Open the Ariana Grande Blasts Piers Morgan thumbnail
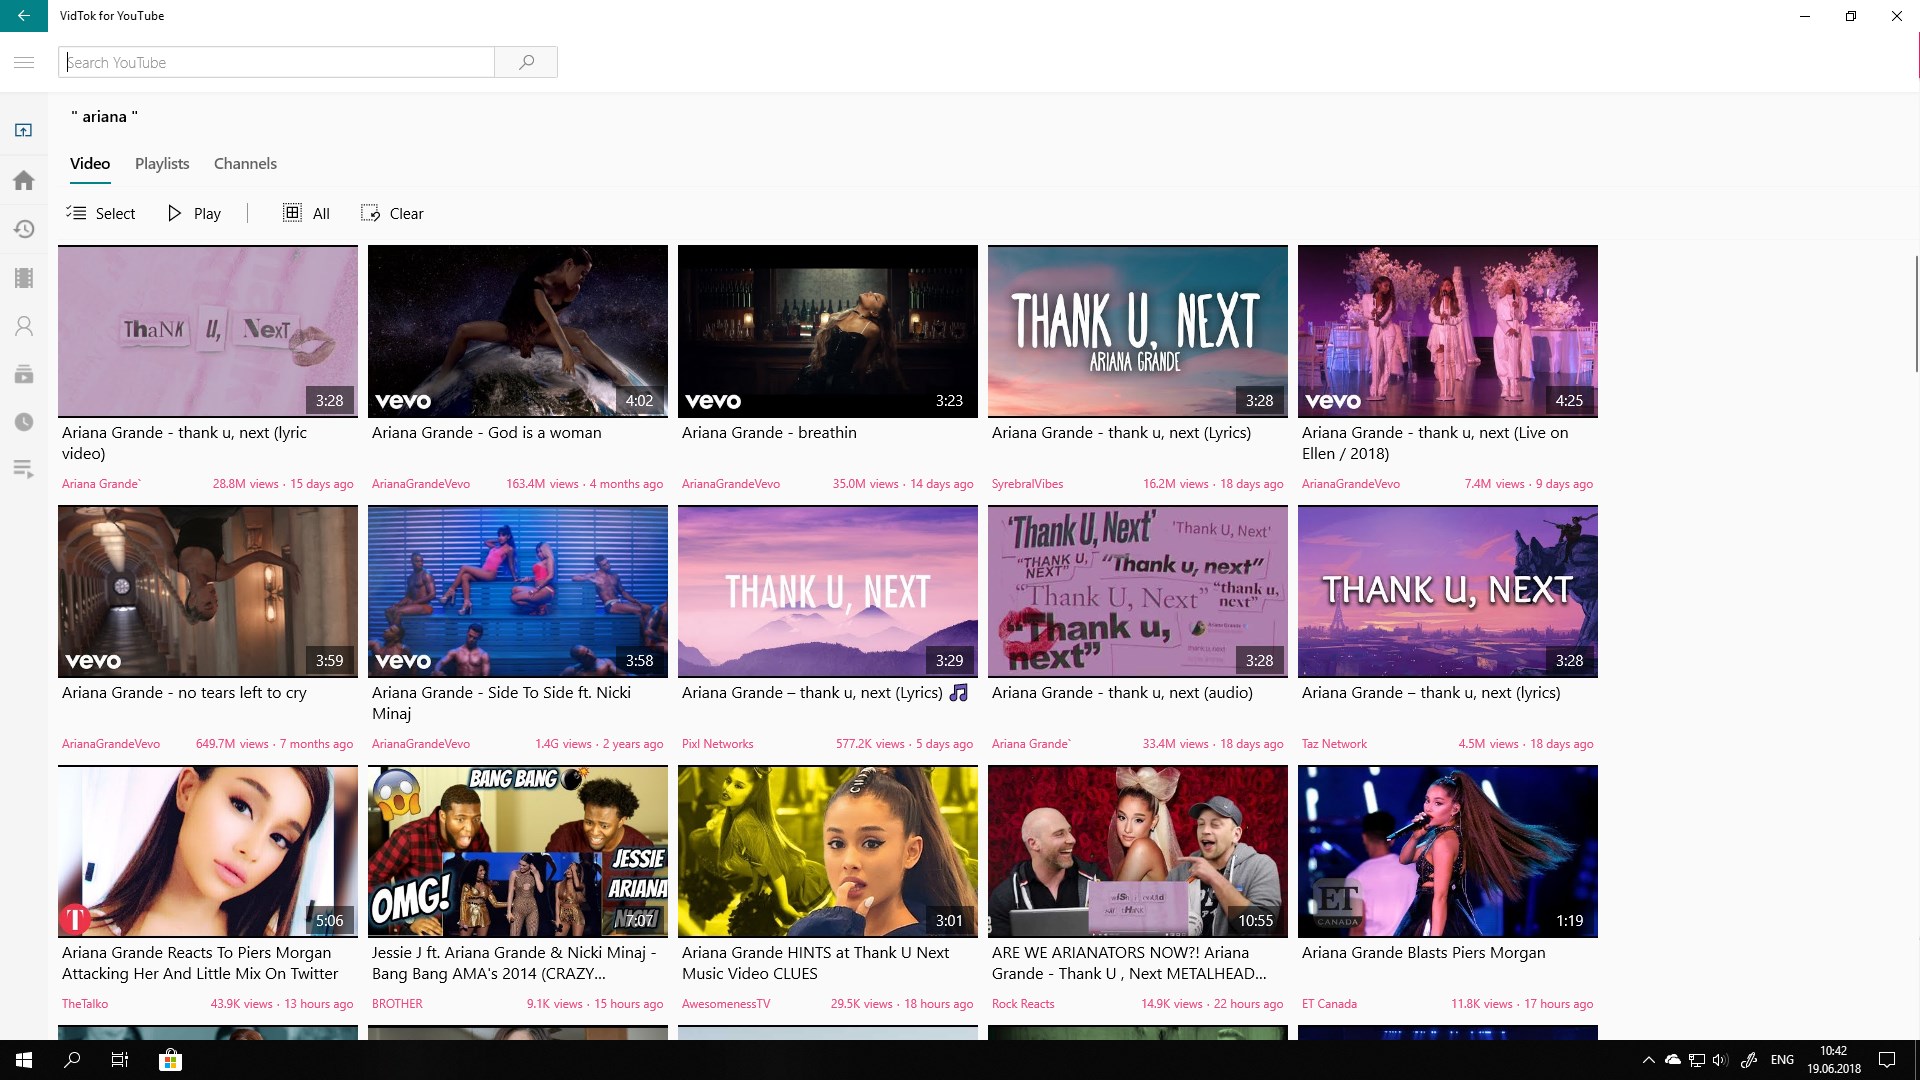The image size is (1920, 1080). 1448,851
